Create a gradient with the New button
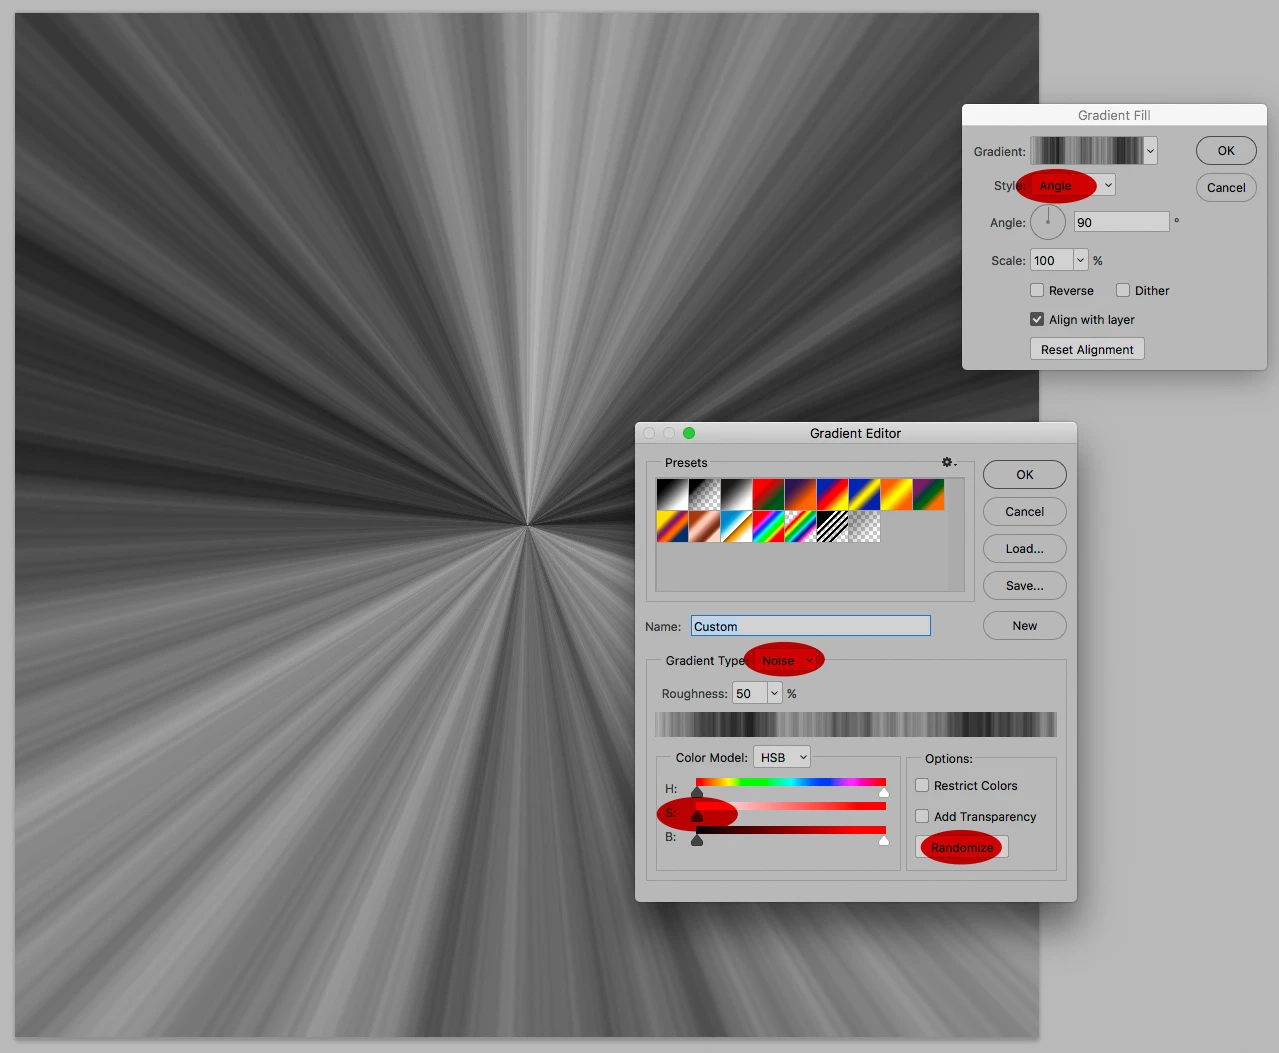This screenshot has height=1053, width=1279. 1025,625
